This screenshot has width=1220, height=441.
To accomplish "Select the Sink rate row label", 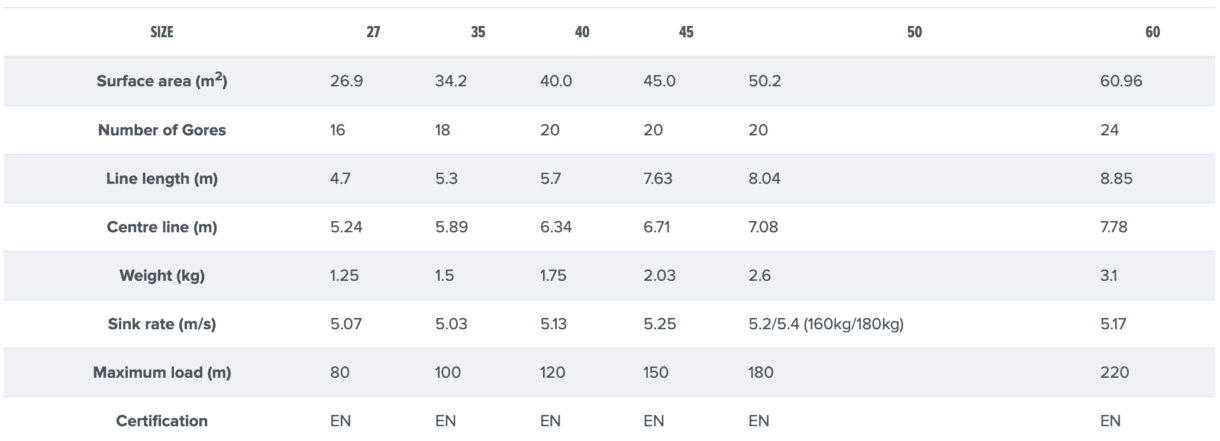I will click(164, 324).
